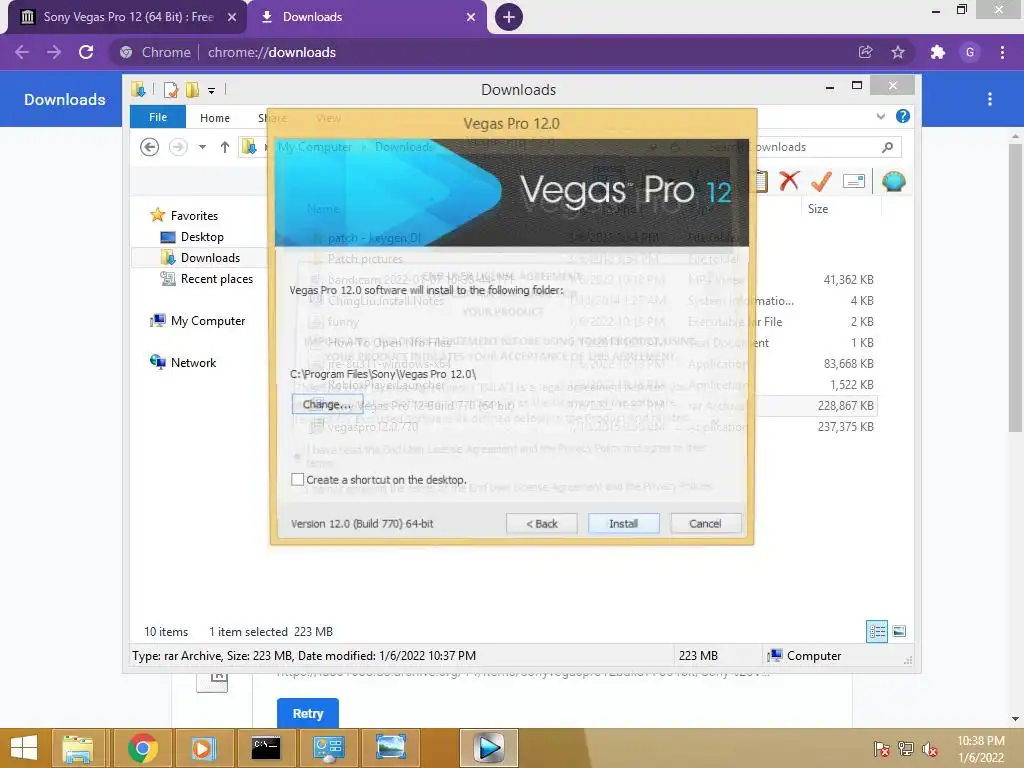Open the File tab in Downloads explorer
The image size is (1024, 768).
[158, 118]
